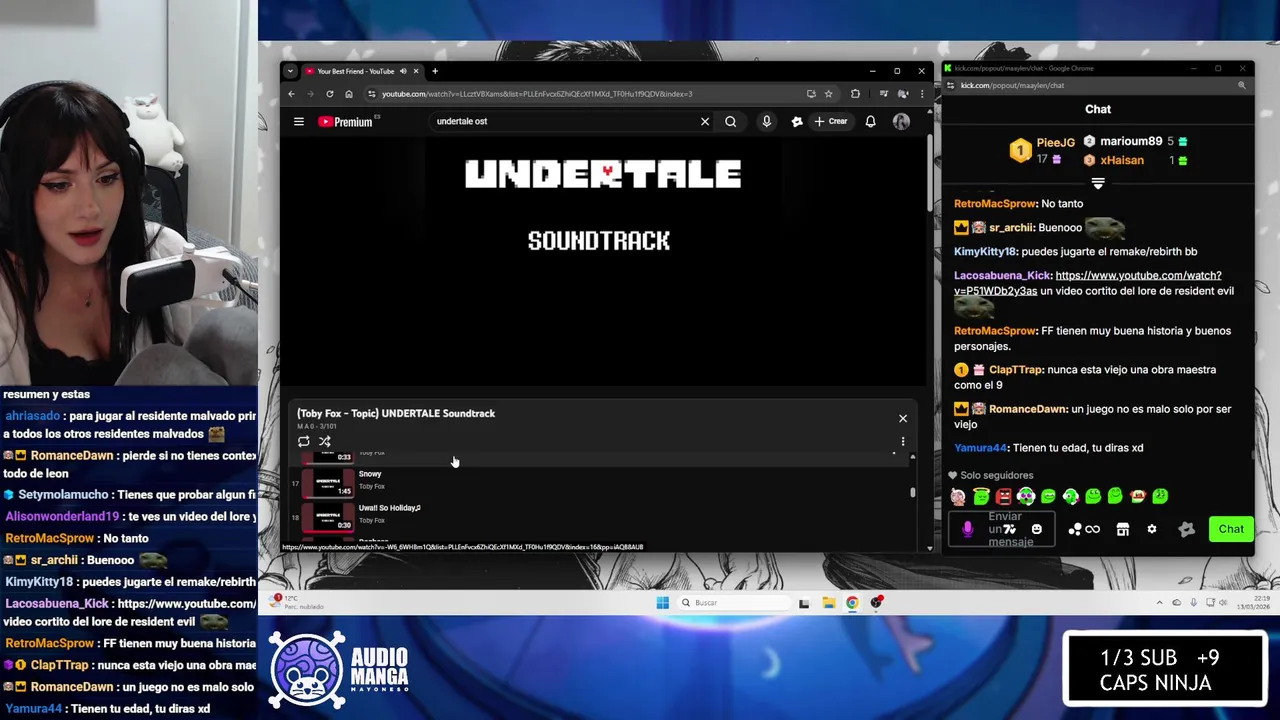Image resolution: width=1280 pixels, height=720 pixels.
Task: Open the Chrome three-dot menu
Action: pos(921,94)
